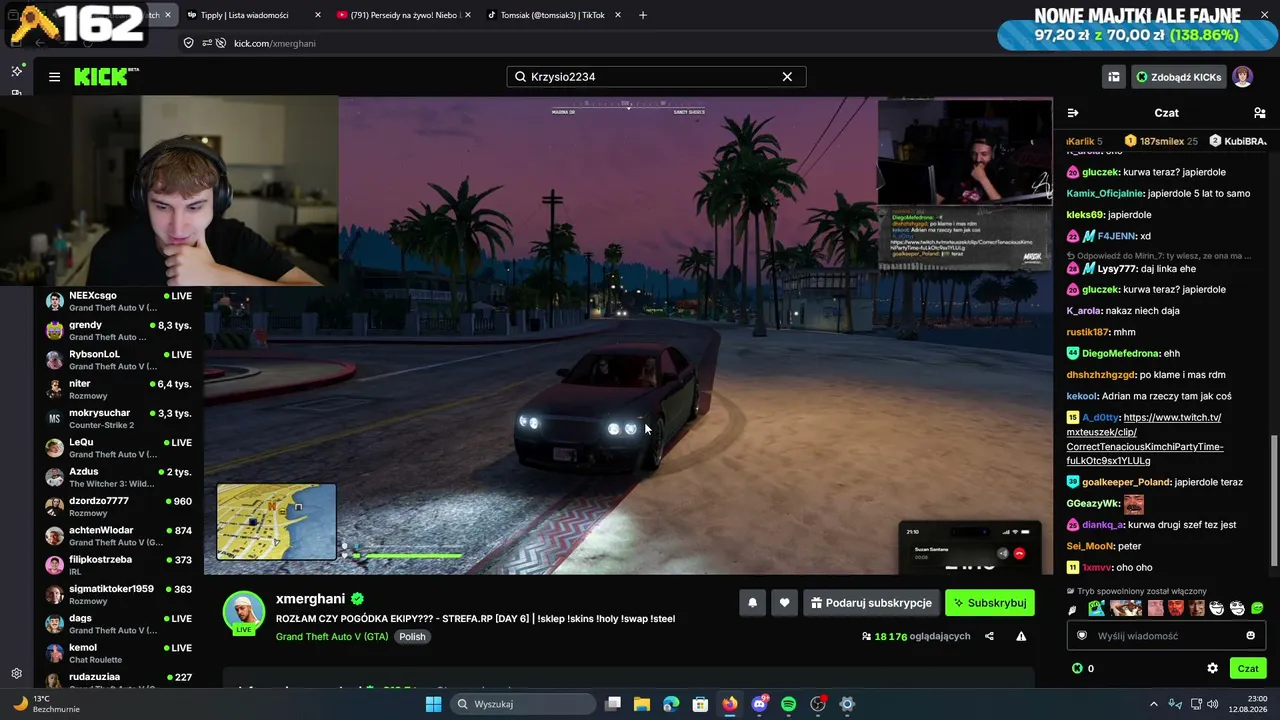Open volume control in system tray
This screenshot has width=1280, height=720.
tap(1213, 704)
